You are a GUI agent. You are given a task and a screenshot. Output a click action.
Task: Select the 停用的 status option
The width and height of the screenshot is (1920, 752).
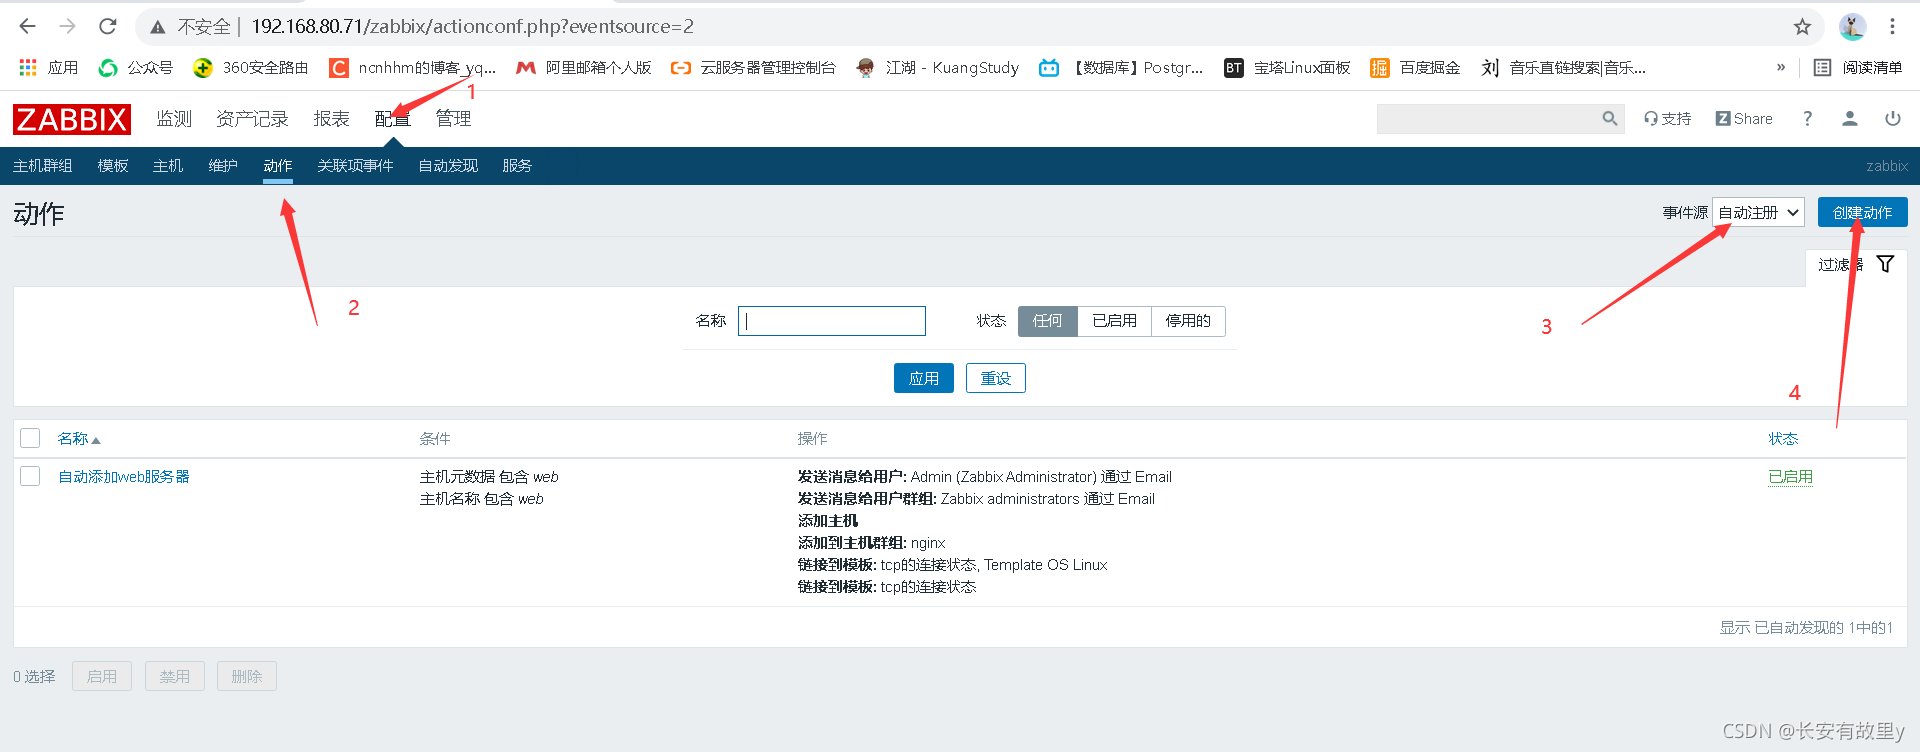click(x=1188, y=320)
